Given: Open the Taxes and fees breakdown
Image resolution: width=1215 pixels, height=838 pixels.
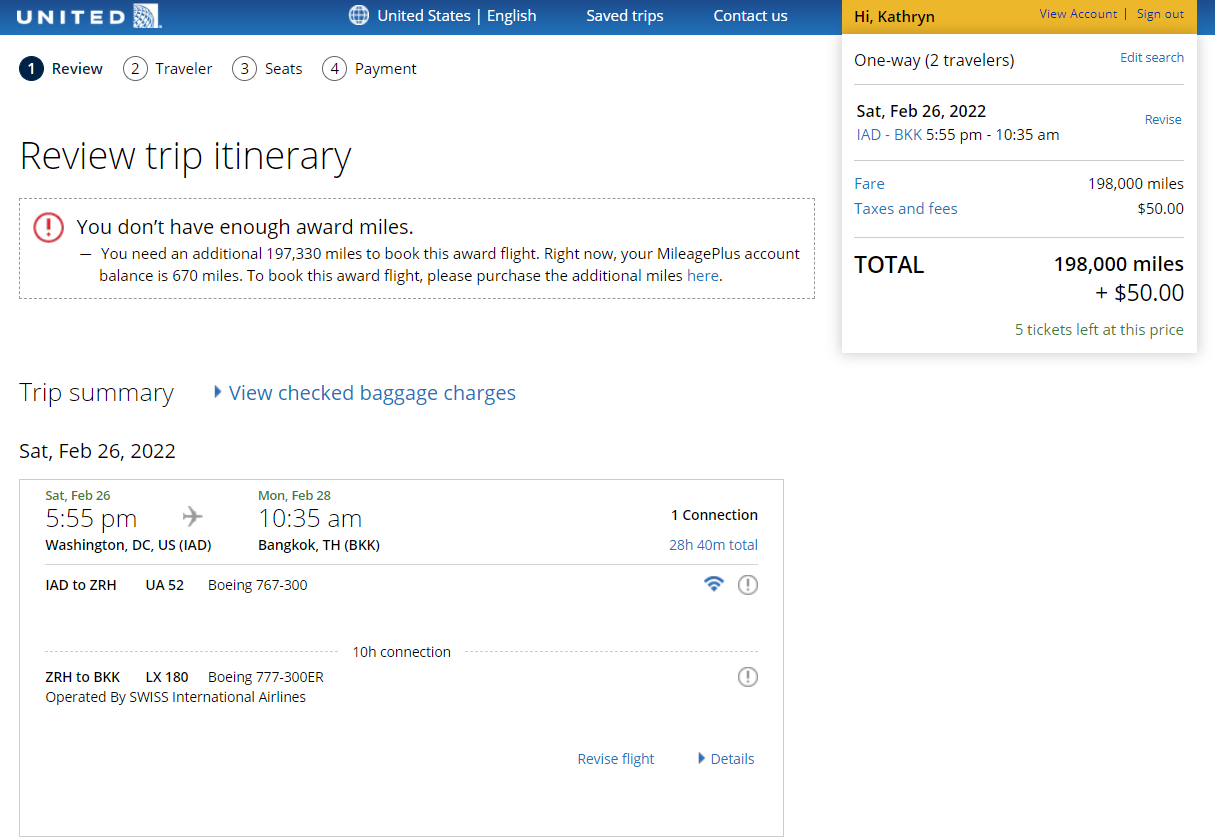Looking at the screenshot, I should coord(905,208).
